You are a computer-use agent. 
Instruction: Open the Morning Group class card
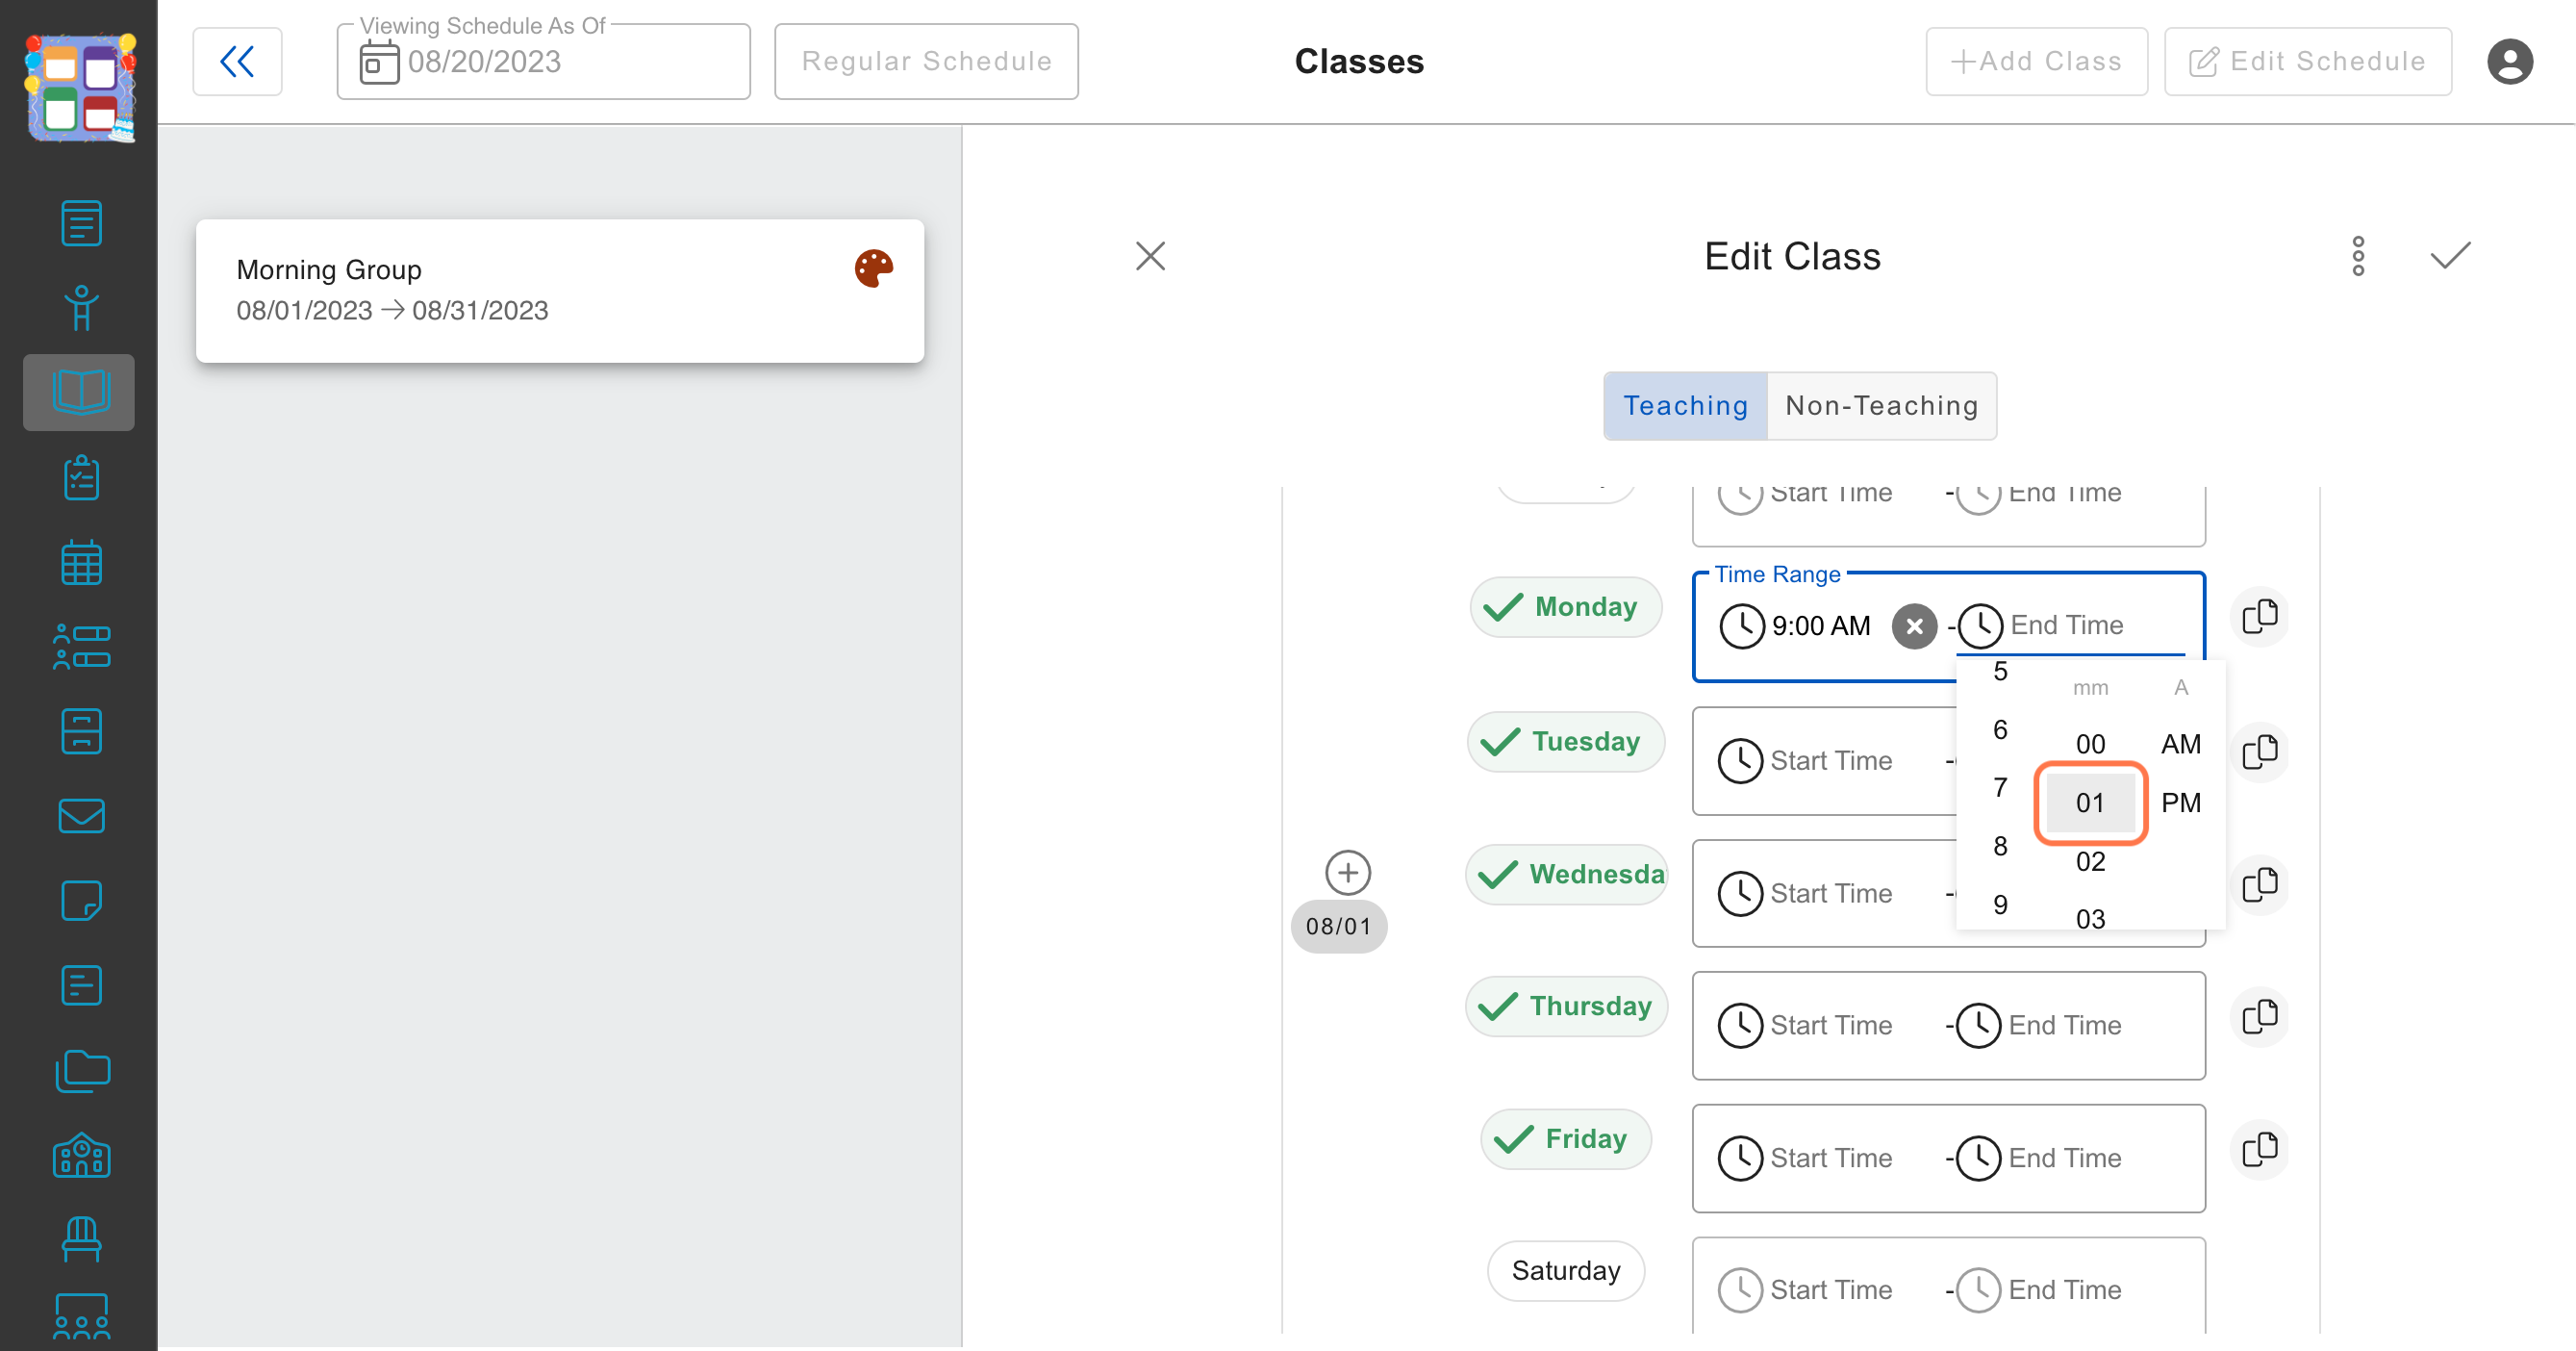point(559,291)
